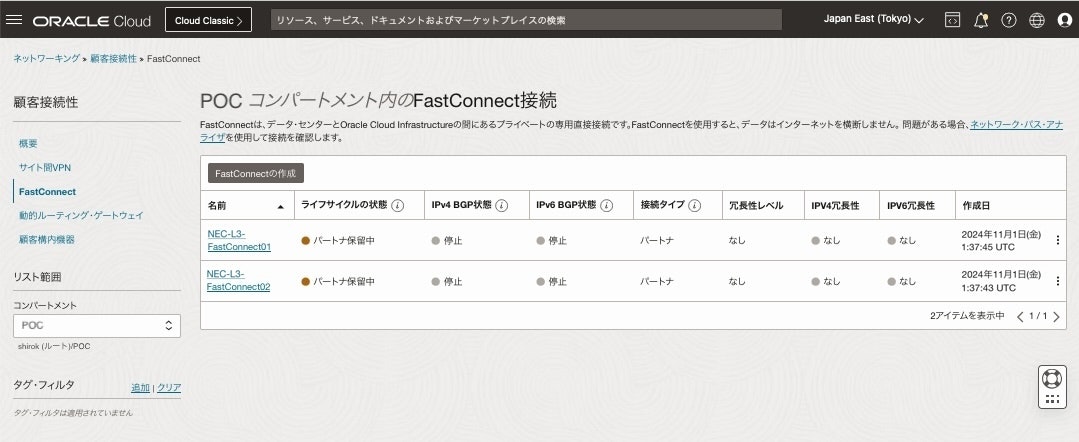Select 顧客構内機器 in the sidebar
The width and height of the screenshot is (1079, 442).
tap(47, 240)
